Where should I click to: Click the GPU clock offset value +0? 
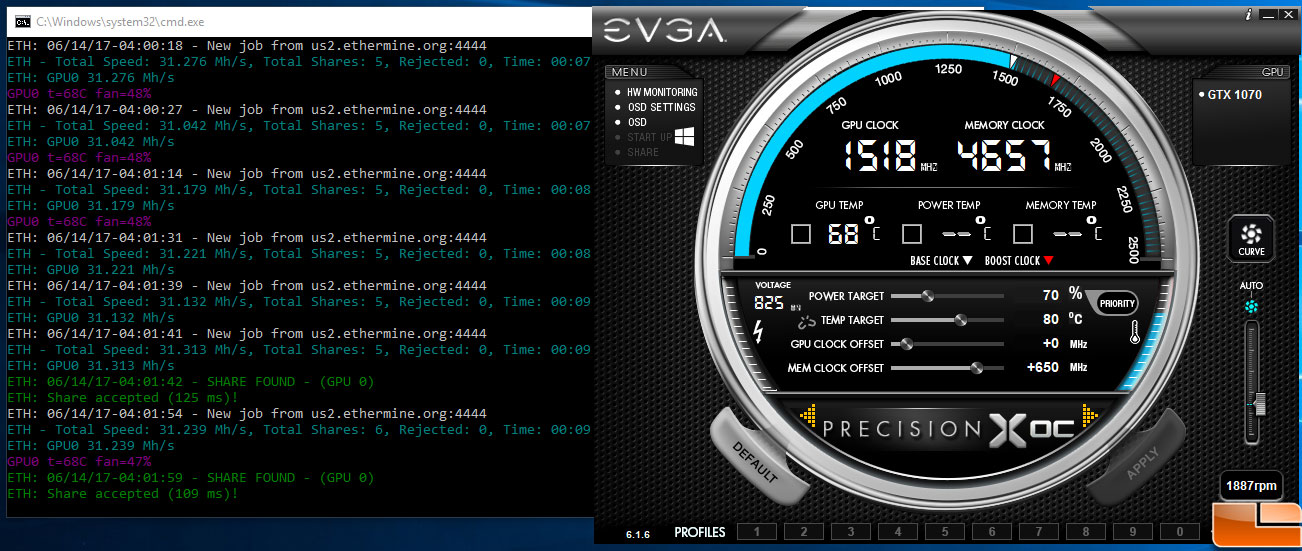coord(1050,344)
